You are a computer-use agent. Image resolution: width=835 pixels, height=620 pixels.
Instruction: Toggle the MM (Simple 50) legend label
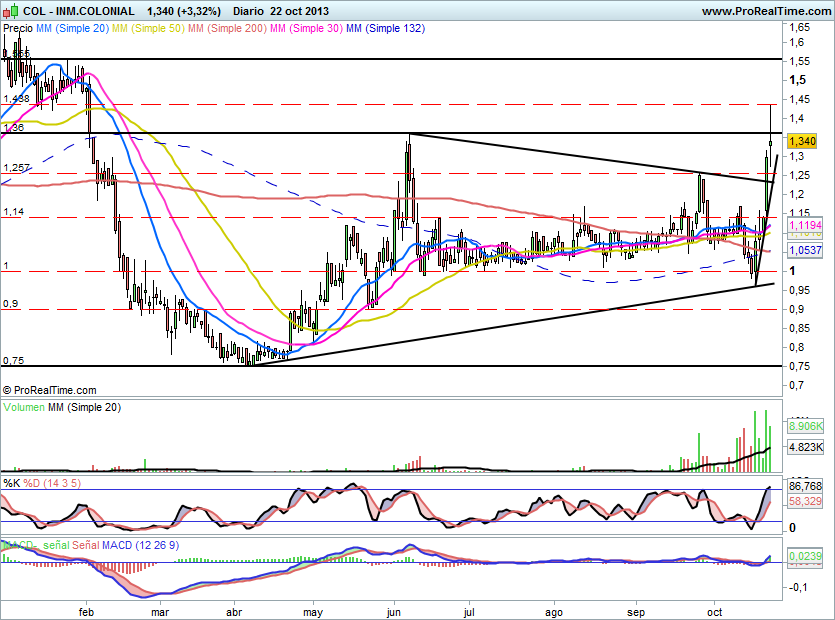147,29
